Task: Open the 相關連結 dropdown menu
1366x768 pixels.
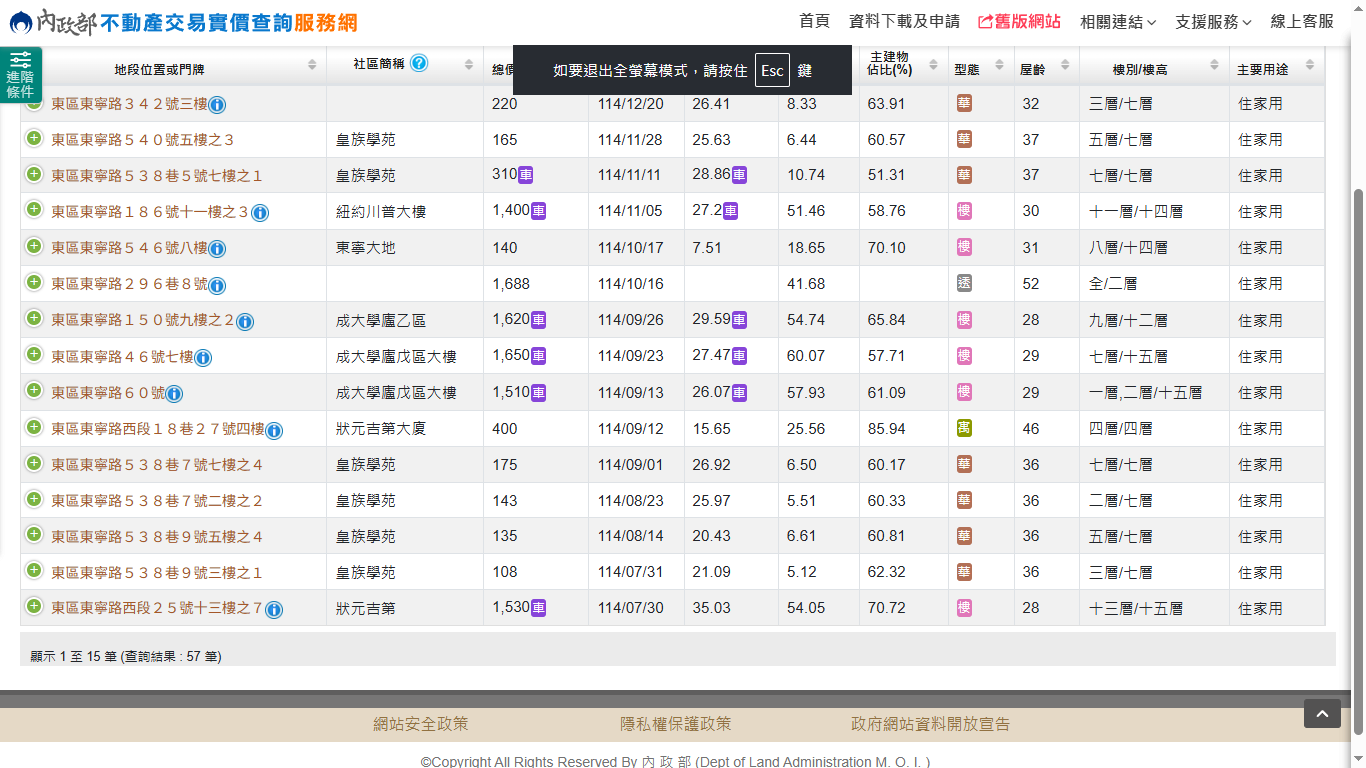Action: click(1118, 22)
